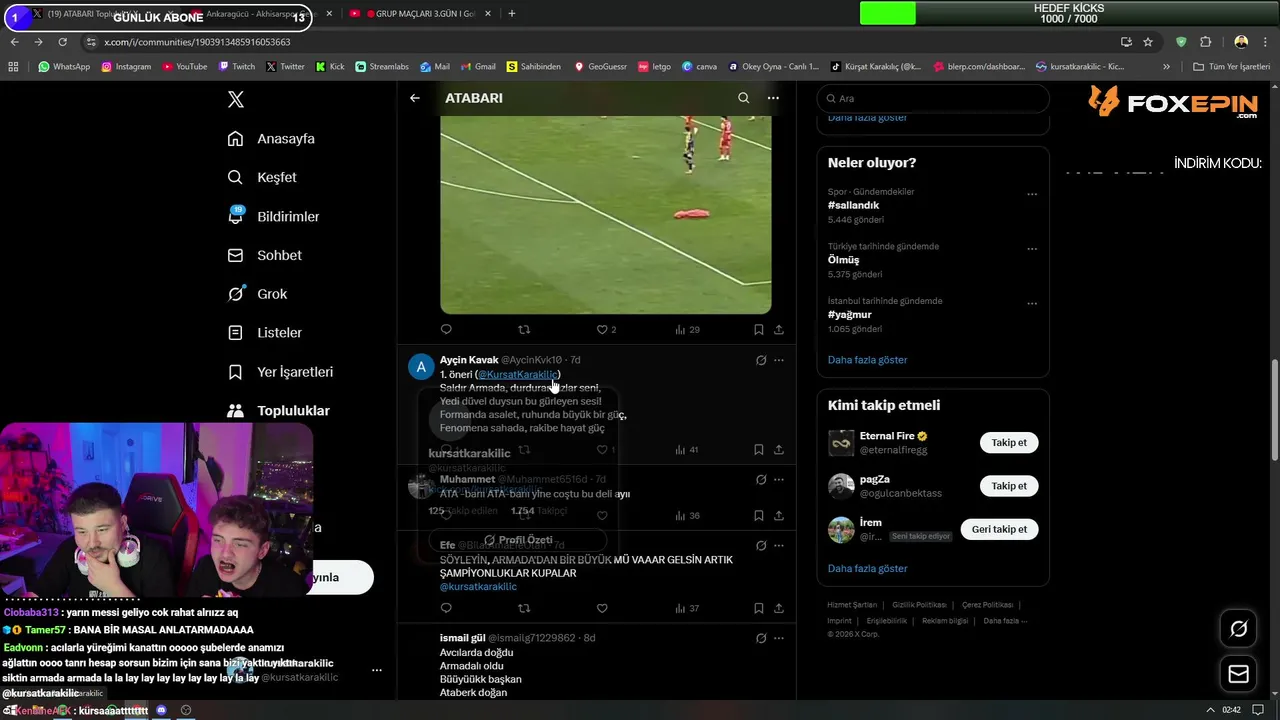Reload the page
Viewport: 1280px width, 720px height.
pos(62,42)
